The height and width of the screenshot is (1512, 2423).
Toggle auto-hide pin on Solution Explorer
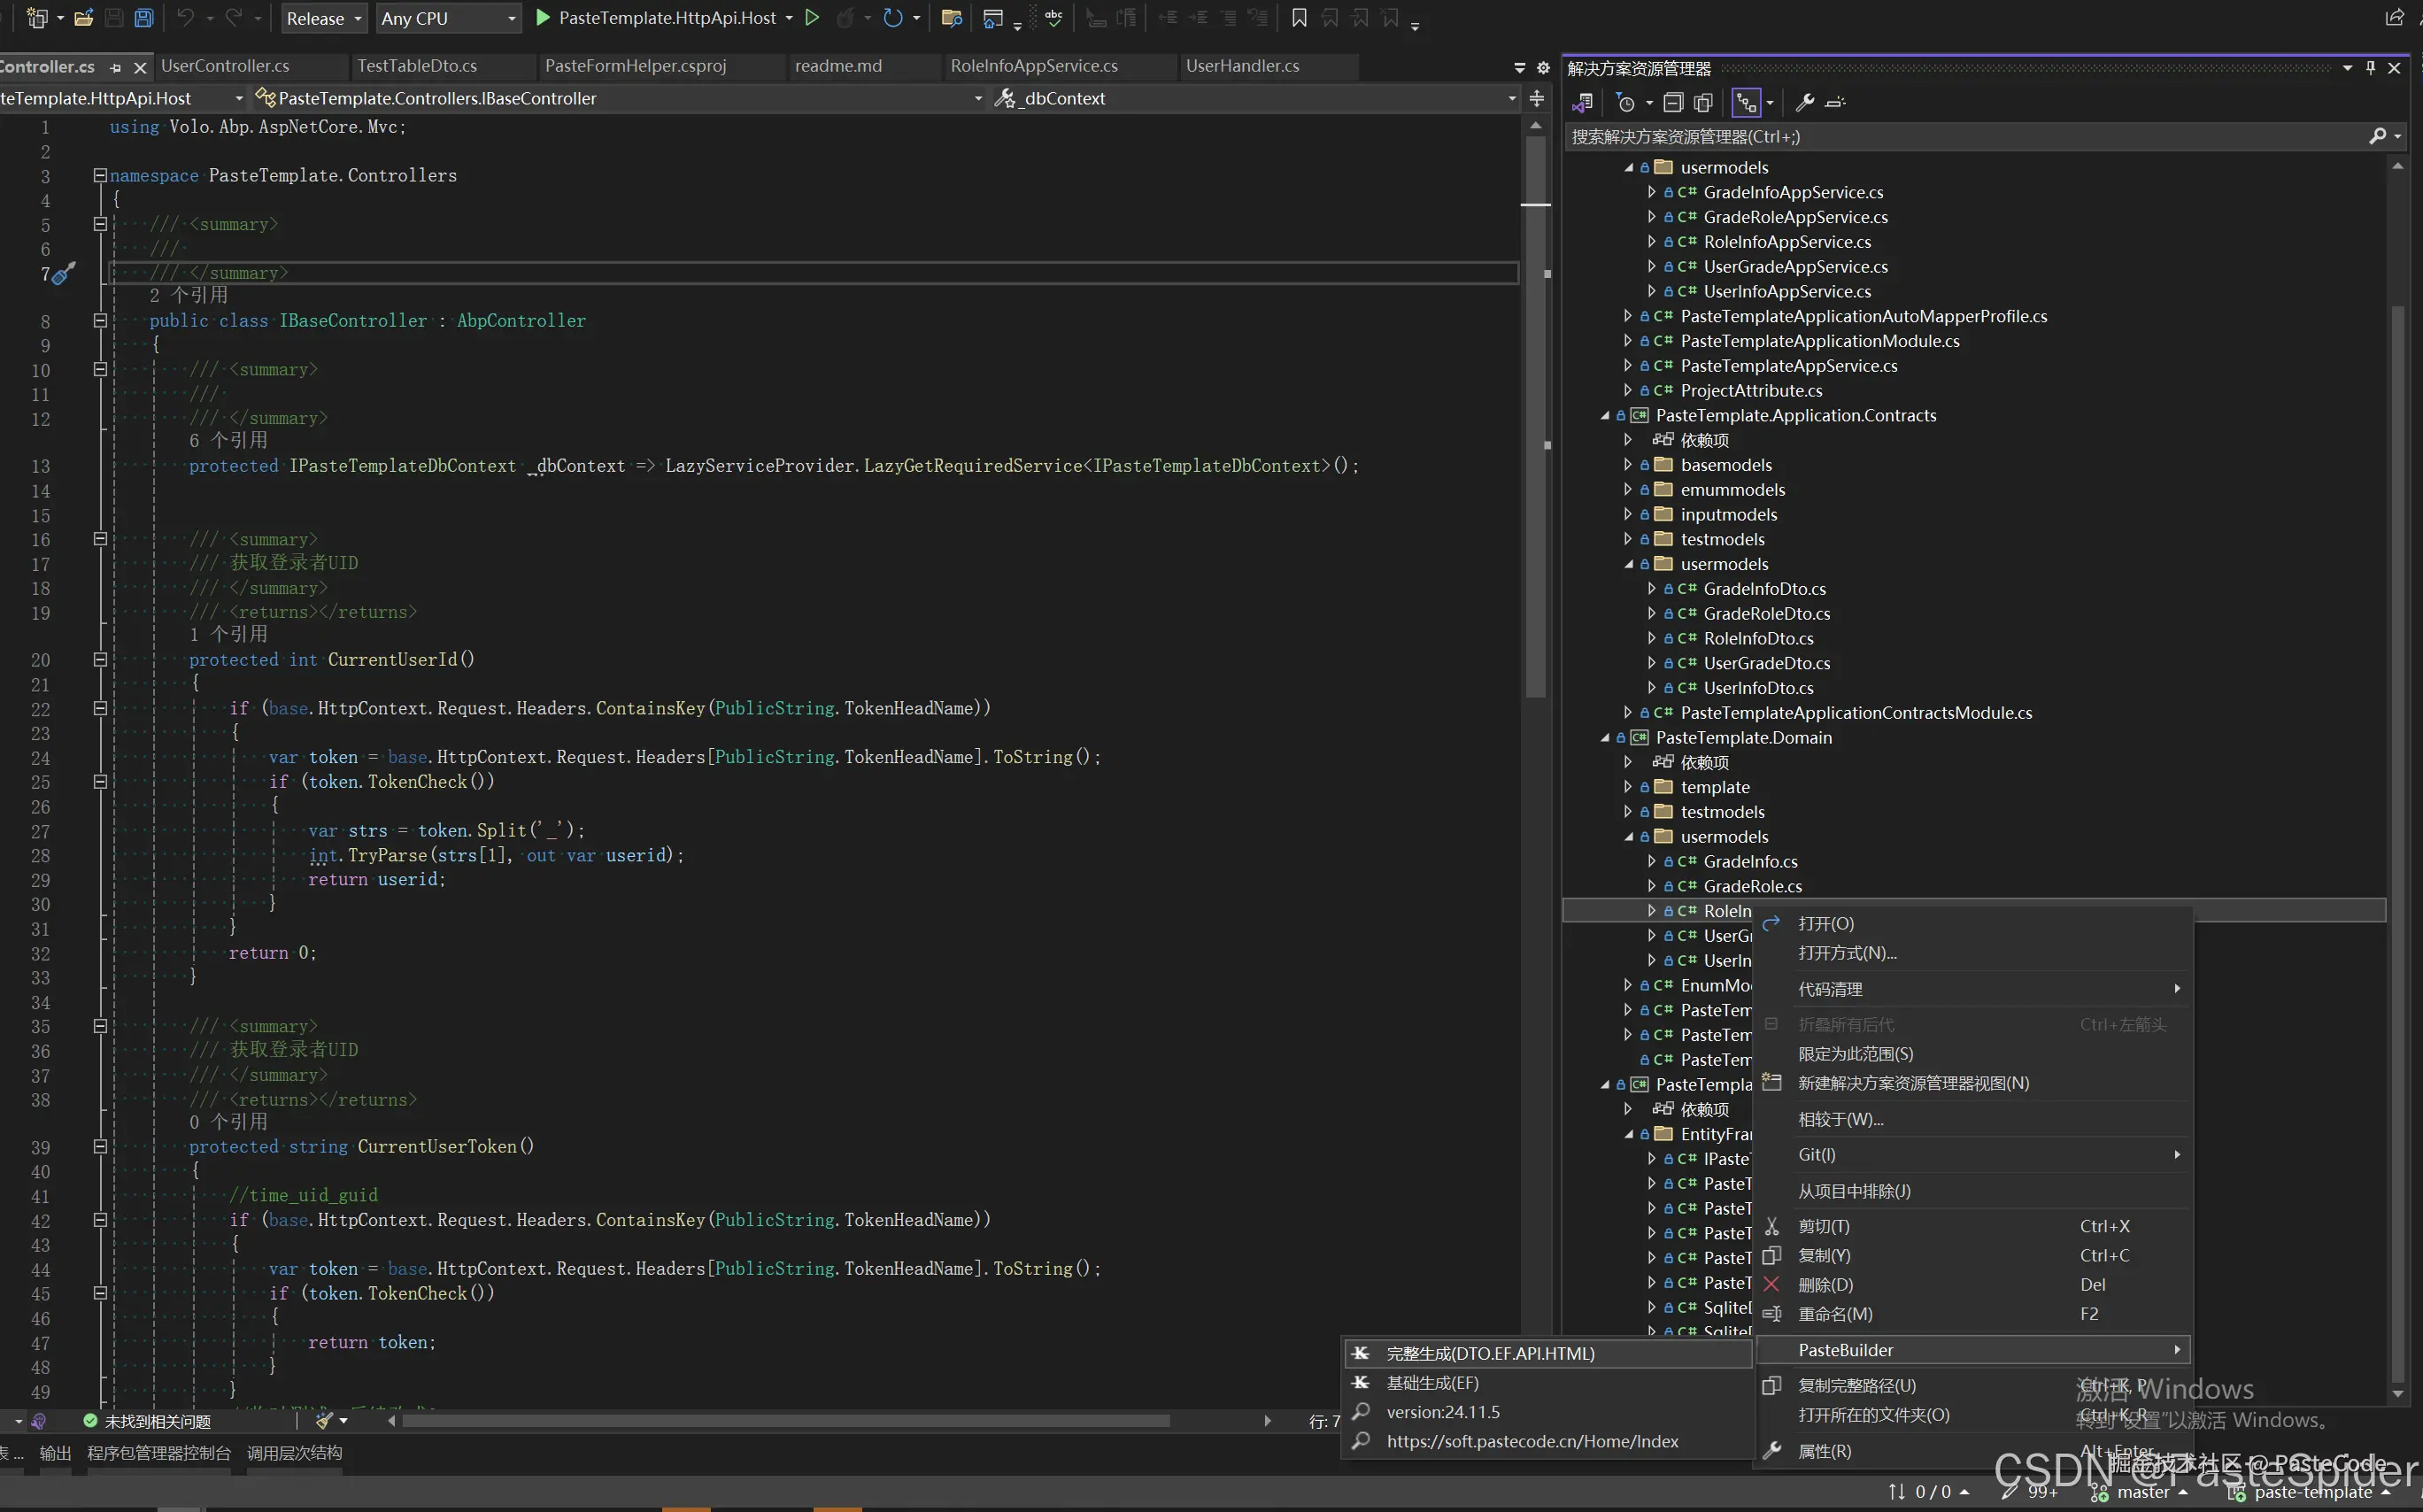tap(2370, 68)
